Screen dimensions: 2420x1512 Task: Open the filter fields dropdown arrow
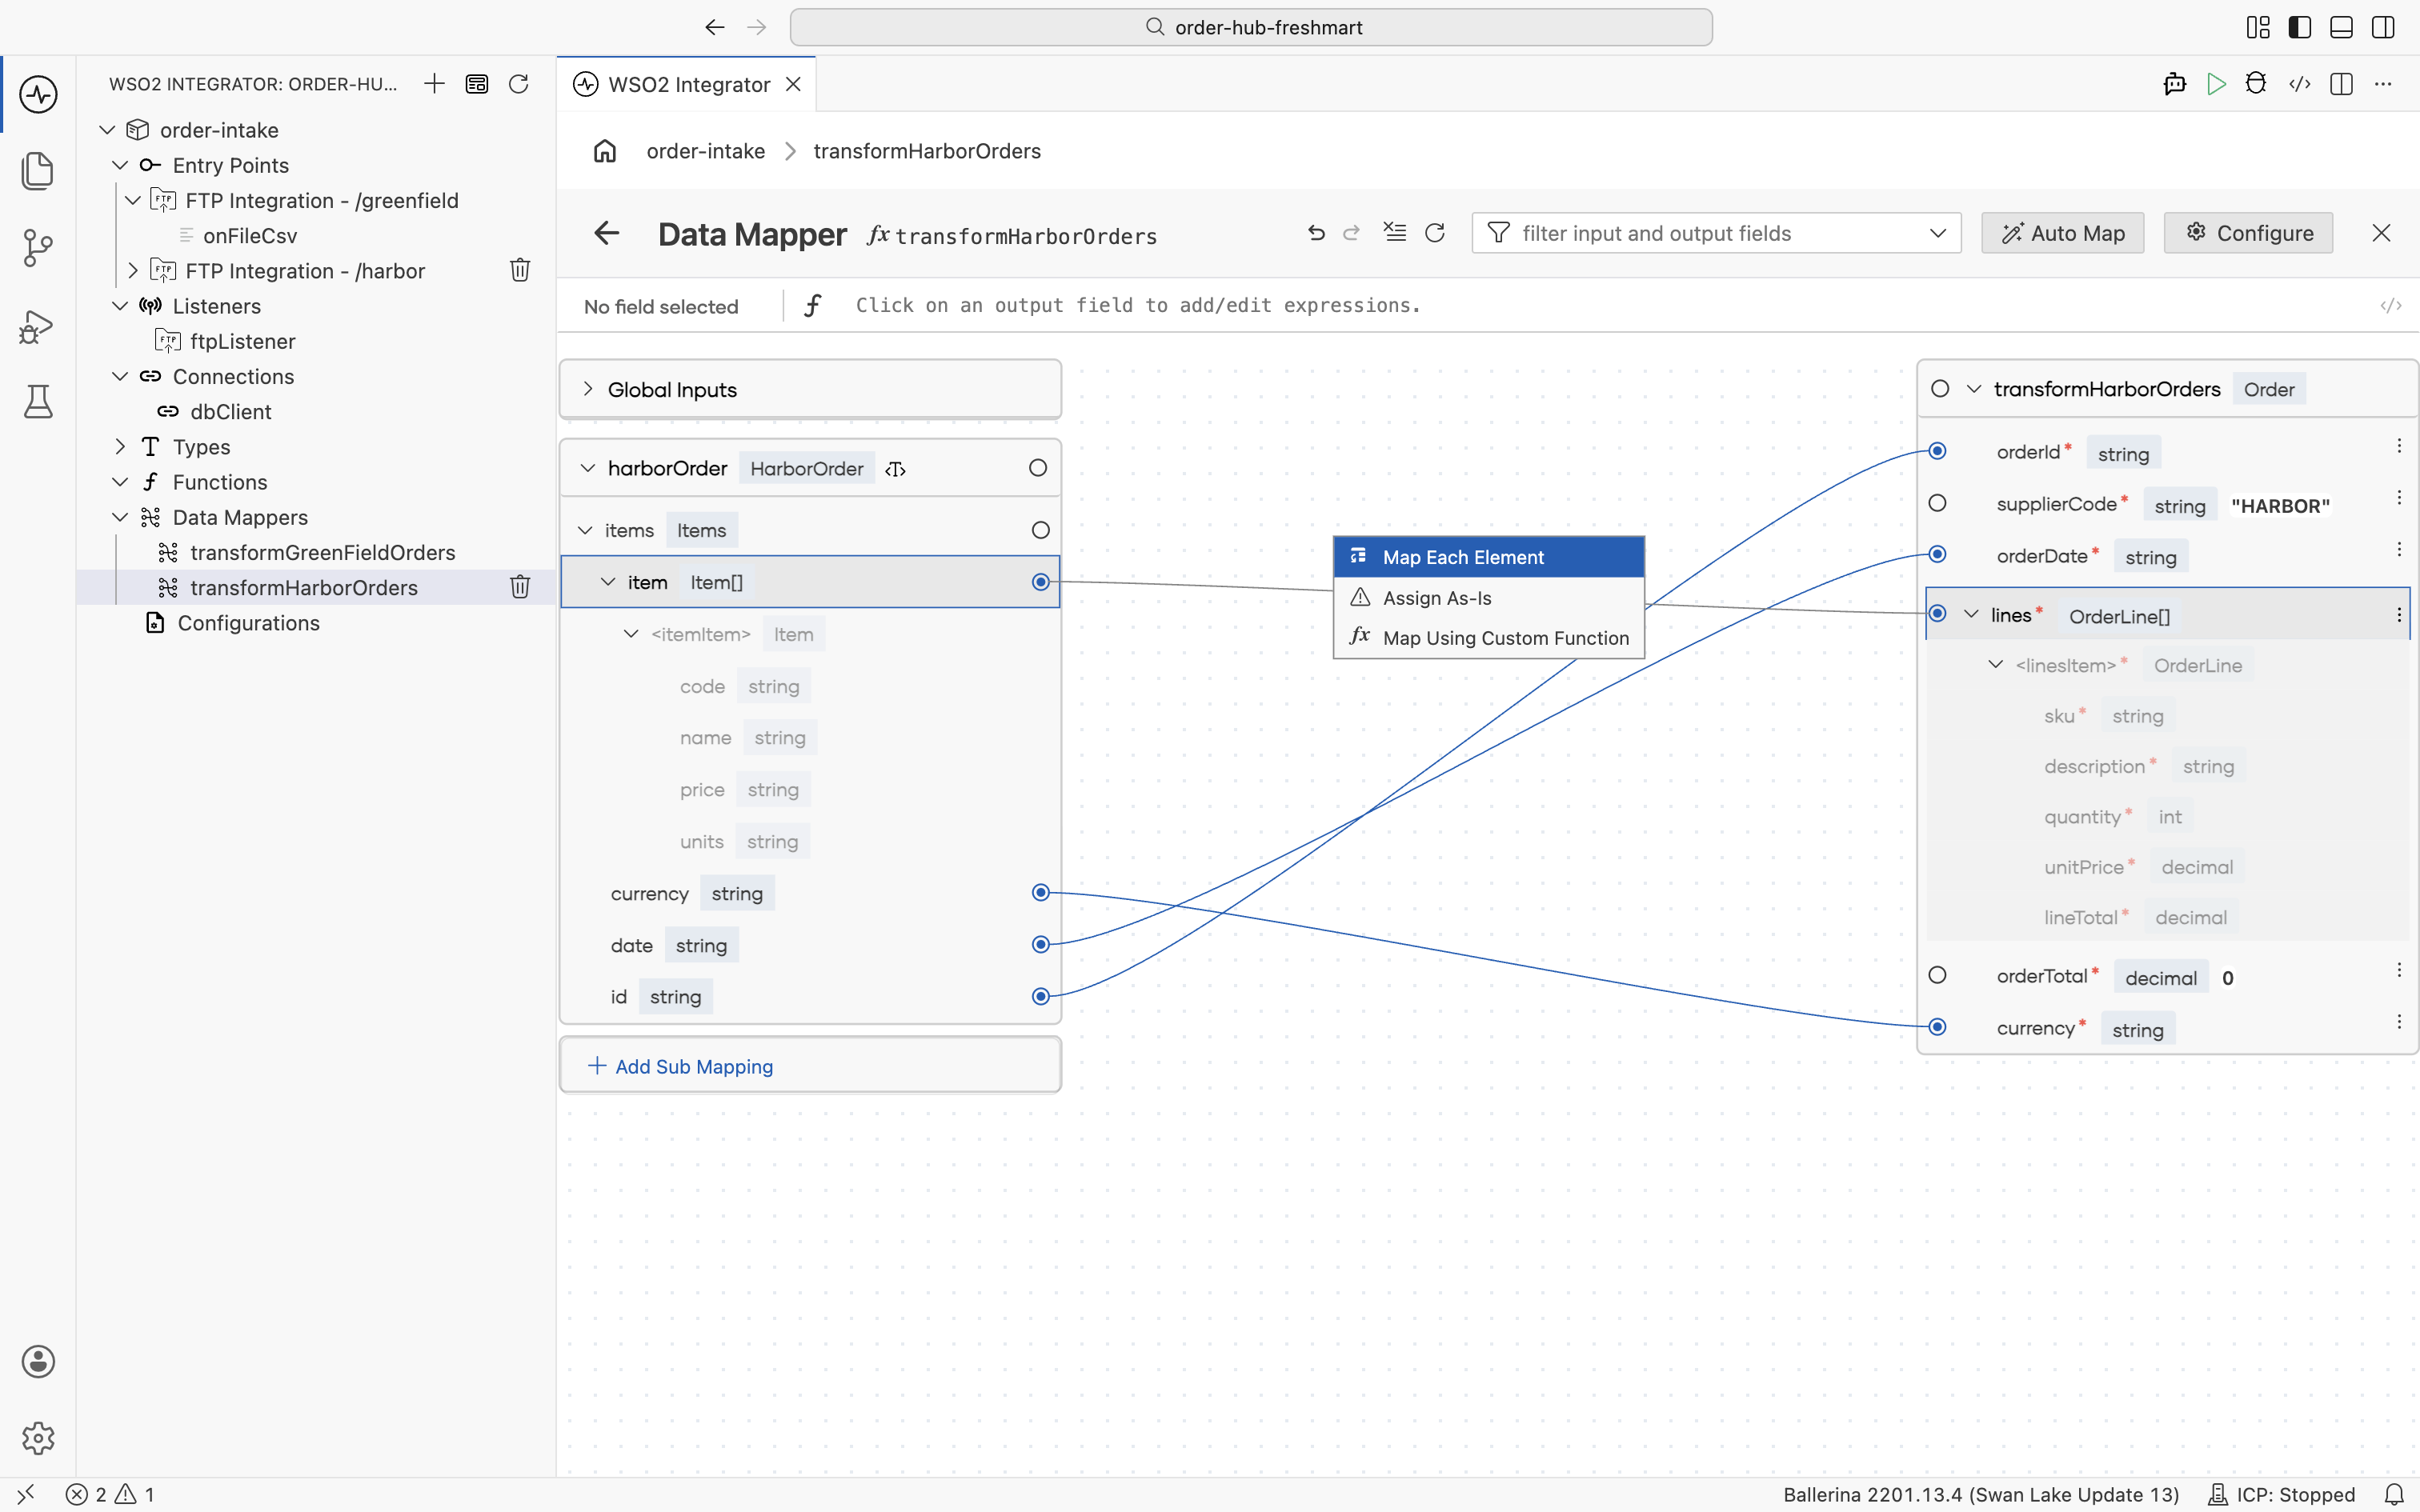(x=1938, y=233)
